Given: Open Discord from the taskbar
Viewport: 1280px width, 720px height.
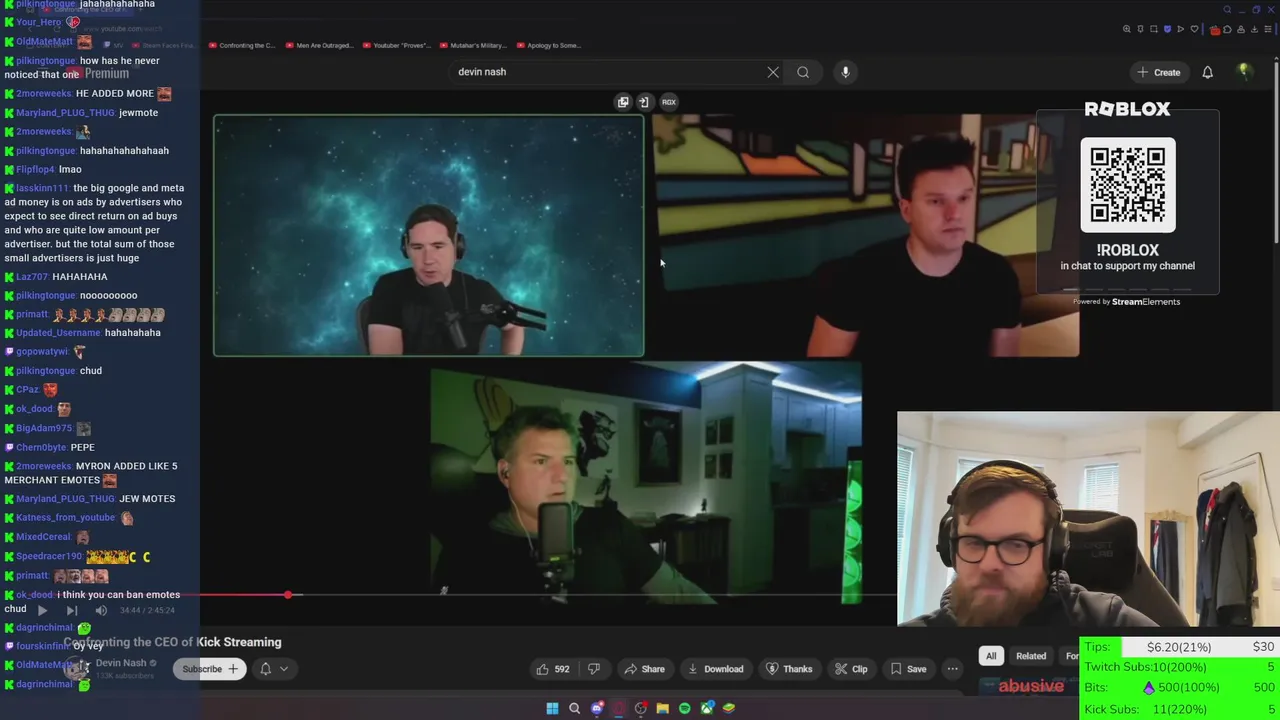Looking at the screenshot, I should [597, 708].
